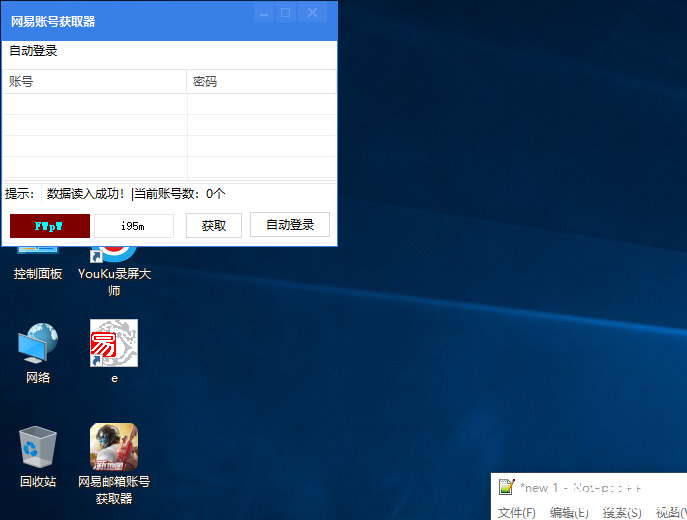Click the 密码 column header
This screenshot has width=687, height=520.
tap(262, 81)
